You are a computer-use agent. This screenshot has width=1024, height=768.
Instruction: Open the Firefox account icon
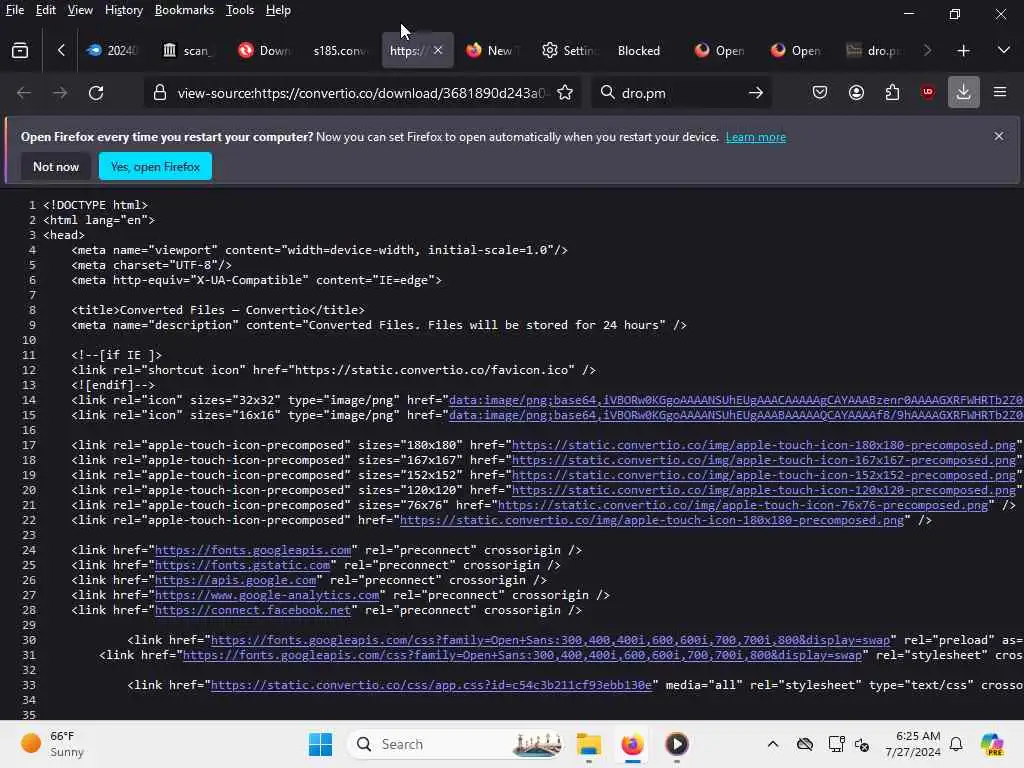click(856, 93)
